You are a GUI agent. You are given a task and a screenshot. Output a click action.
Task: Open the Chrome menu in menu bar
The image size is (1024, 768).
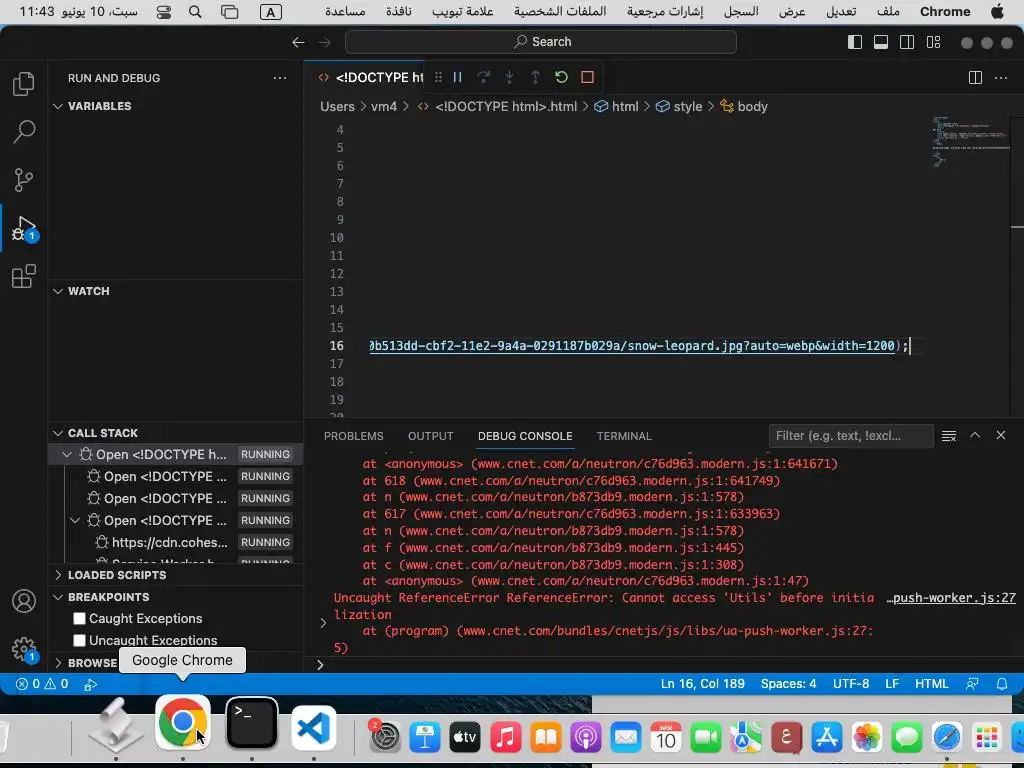tap(944, 12)
